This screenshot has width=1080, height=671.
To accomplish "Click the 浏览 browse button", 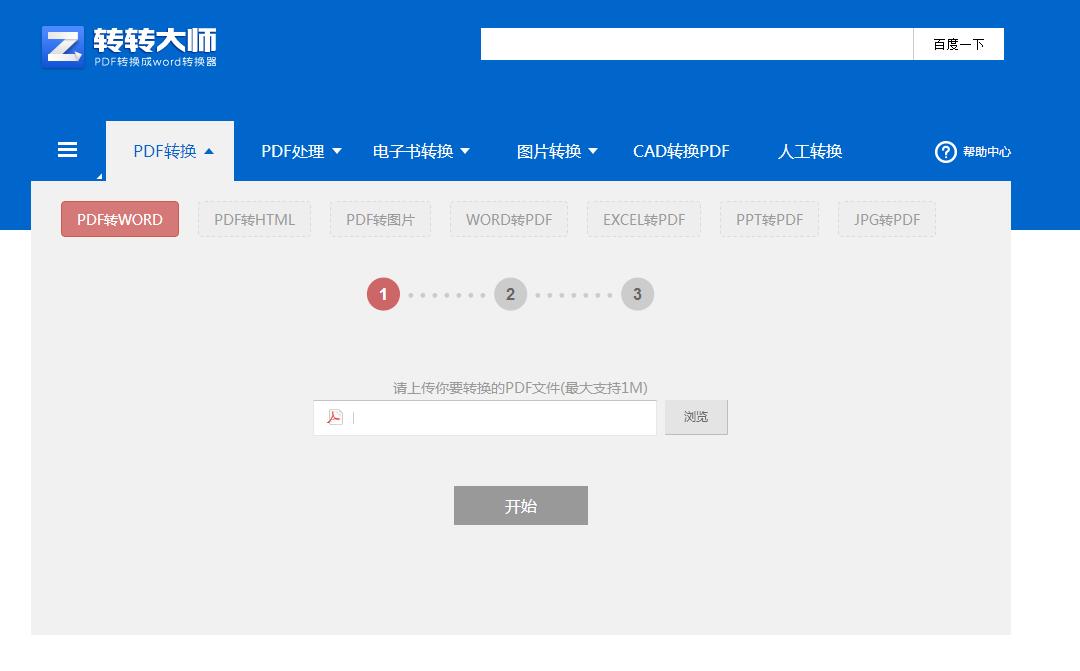I will 696,417.
